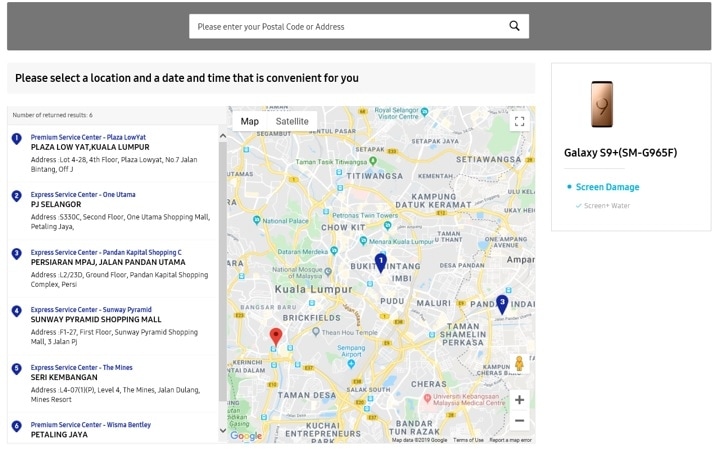Open Express Service Center - Pandan Kapital

[x=106, y=252]
